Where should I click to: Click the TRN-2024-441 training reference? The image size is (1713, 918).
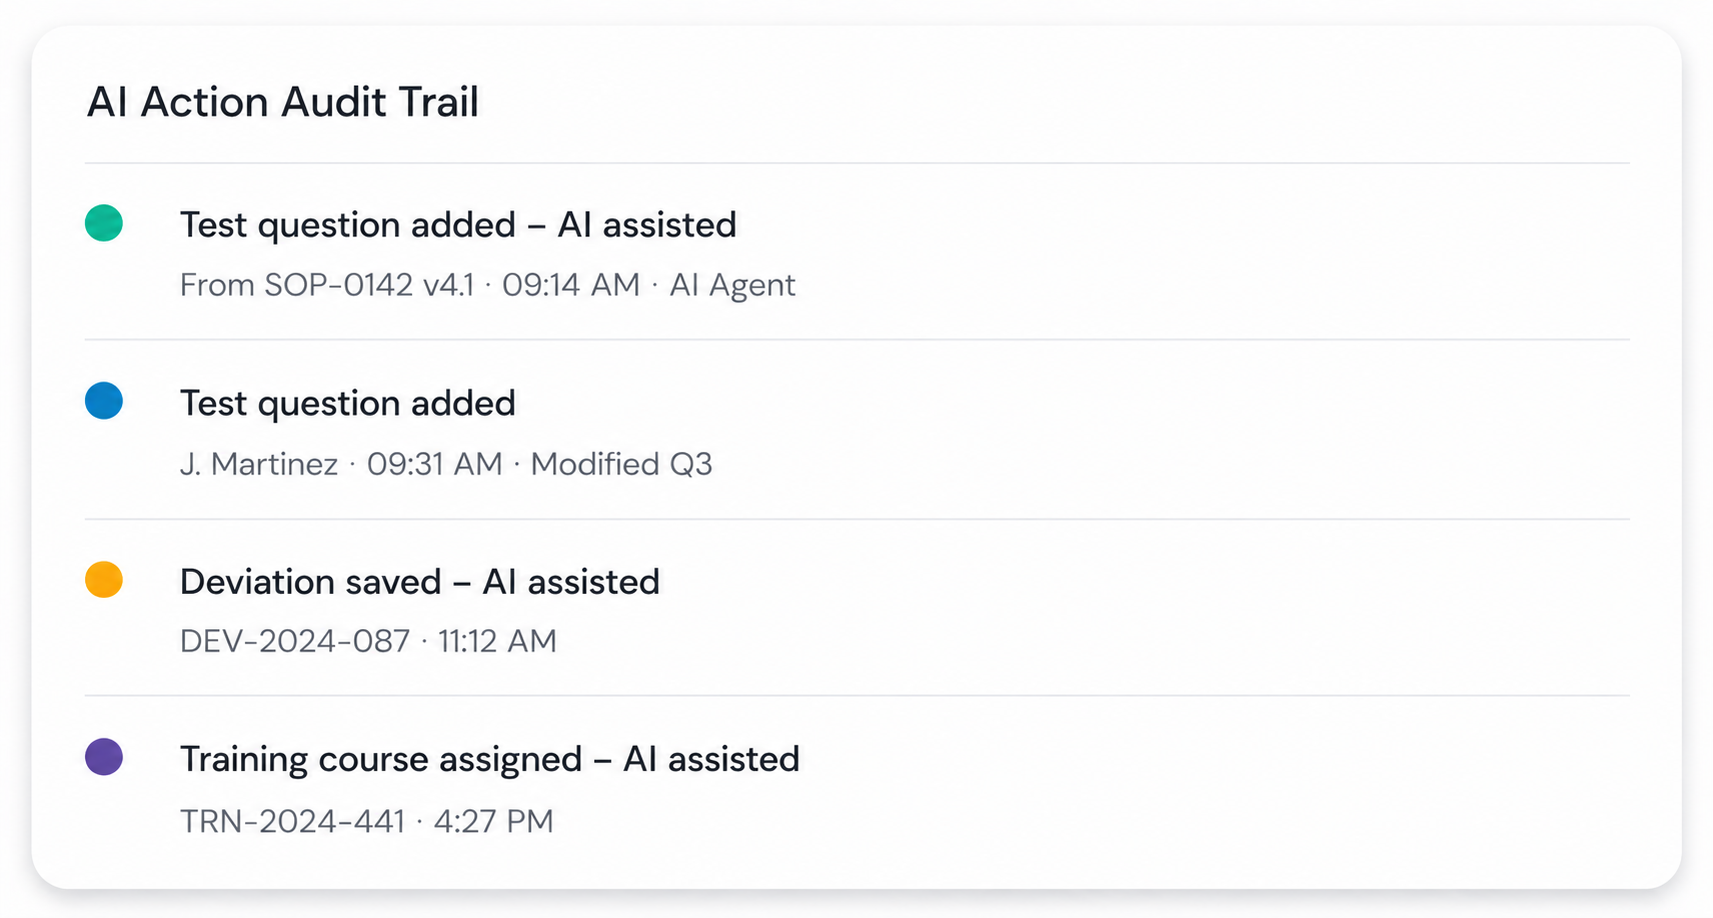(x=291, y=820)
